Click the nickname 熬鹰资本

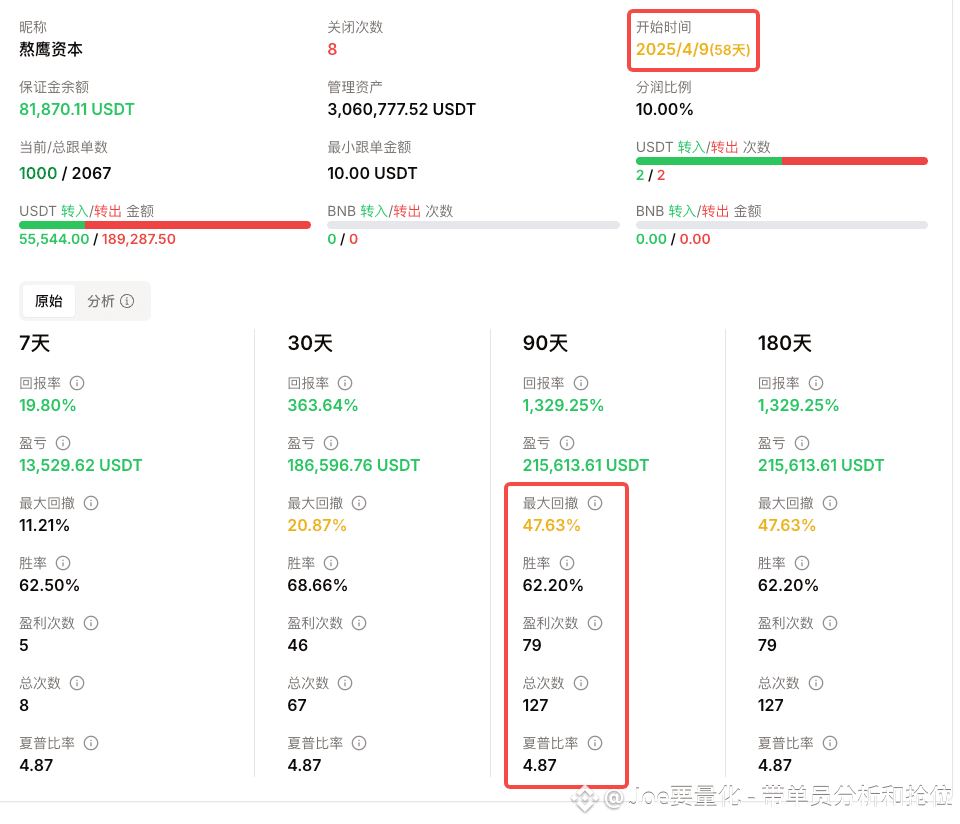tap(51, 49)
